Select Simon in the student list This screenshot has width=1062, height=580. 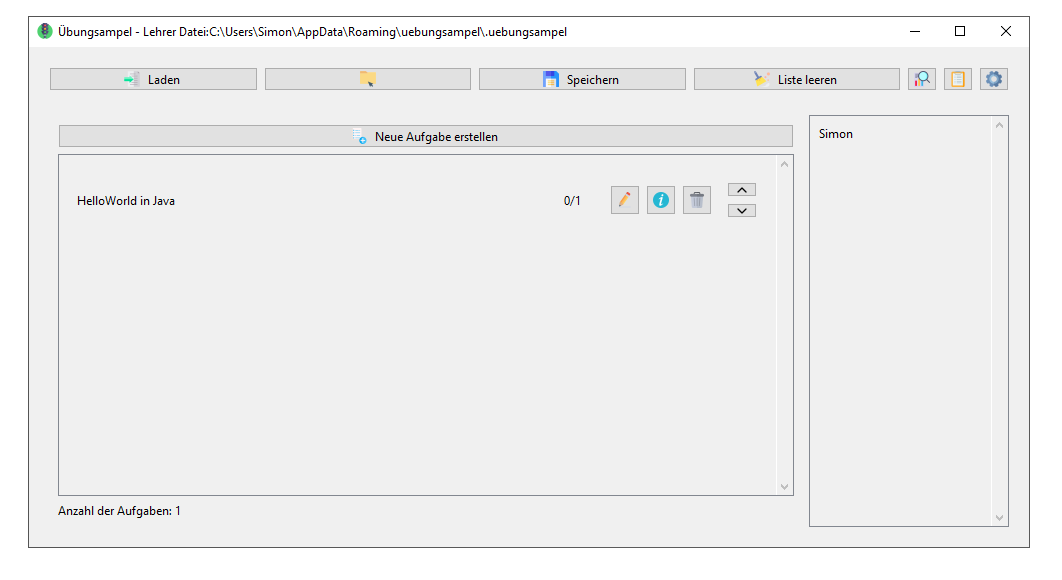tap(836, 134)
